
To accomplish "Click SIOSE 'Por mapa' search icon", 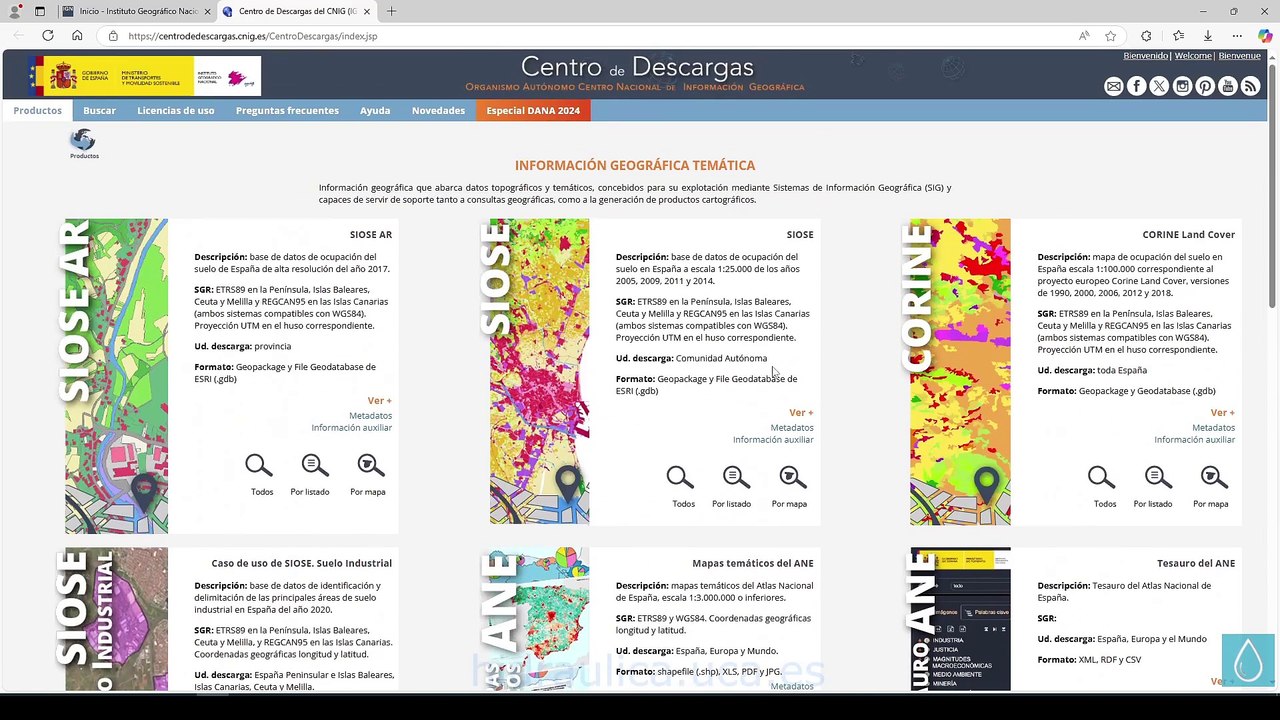I will [793, 478].
